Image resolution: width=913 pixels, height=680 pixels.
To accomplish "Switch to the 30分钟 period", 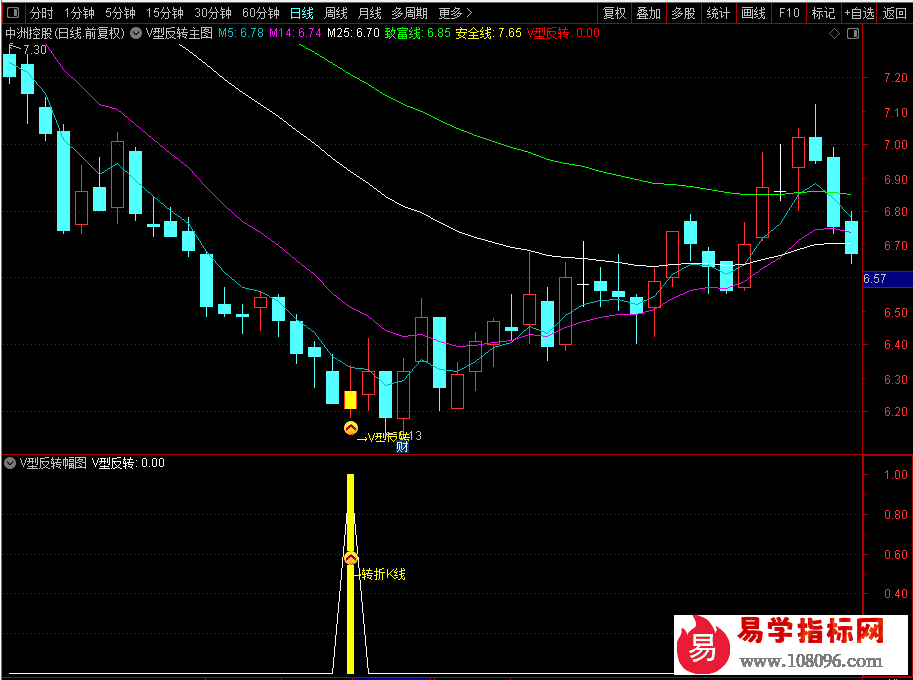I will point(213,13).
